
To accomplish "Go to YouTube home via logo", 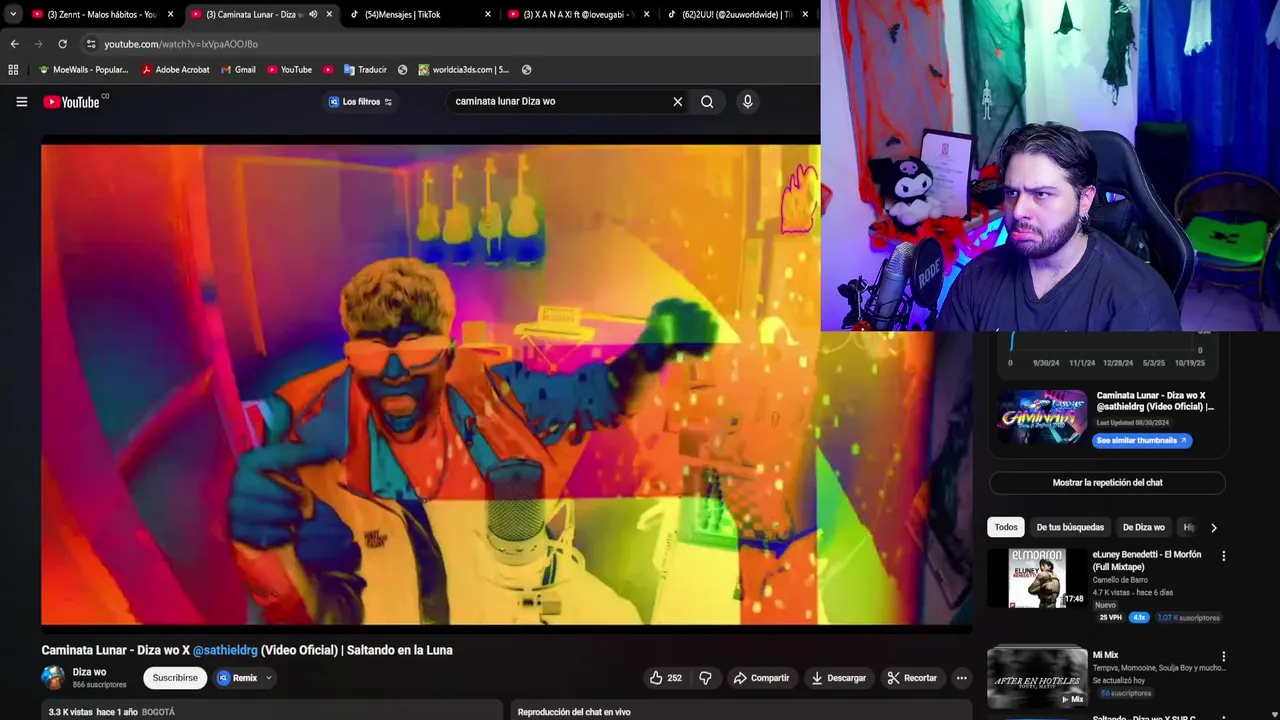I will [71, 101].
